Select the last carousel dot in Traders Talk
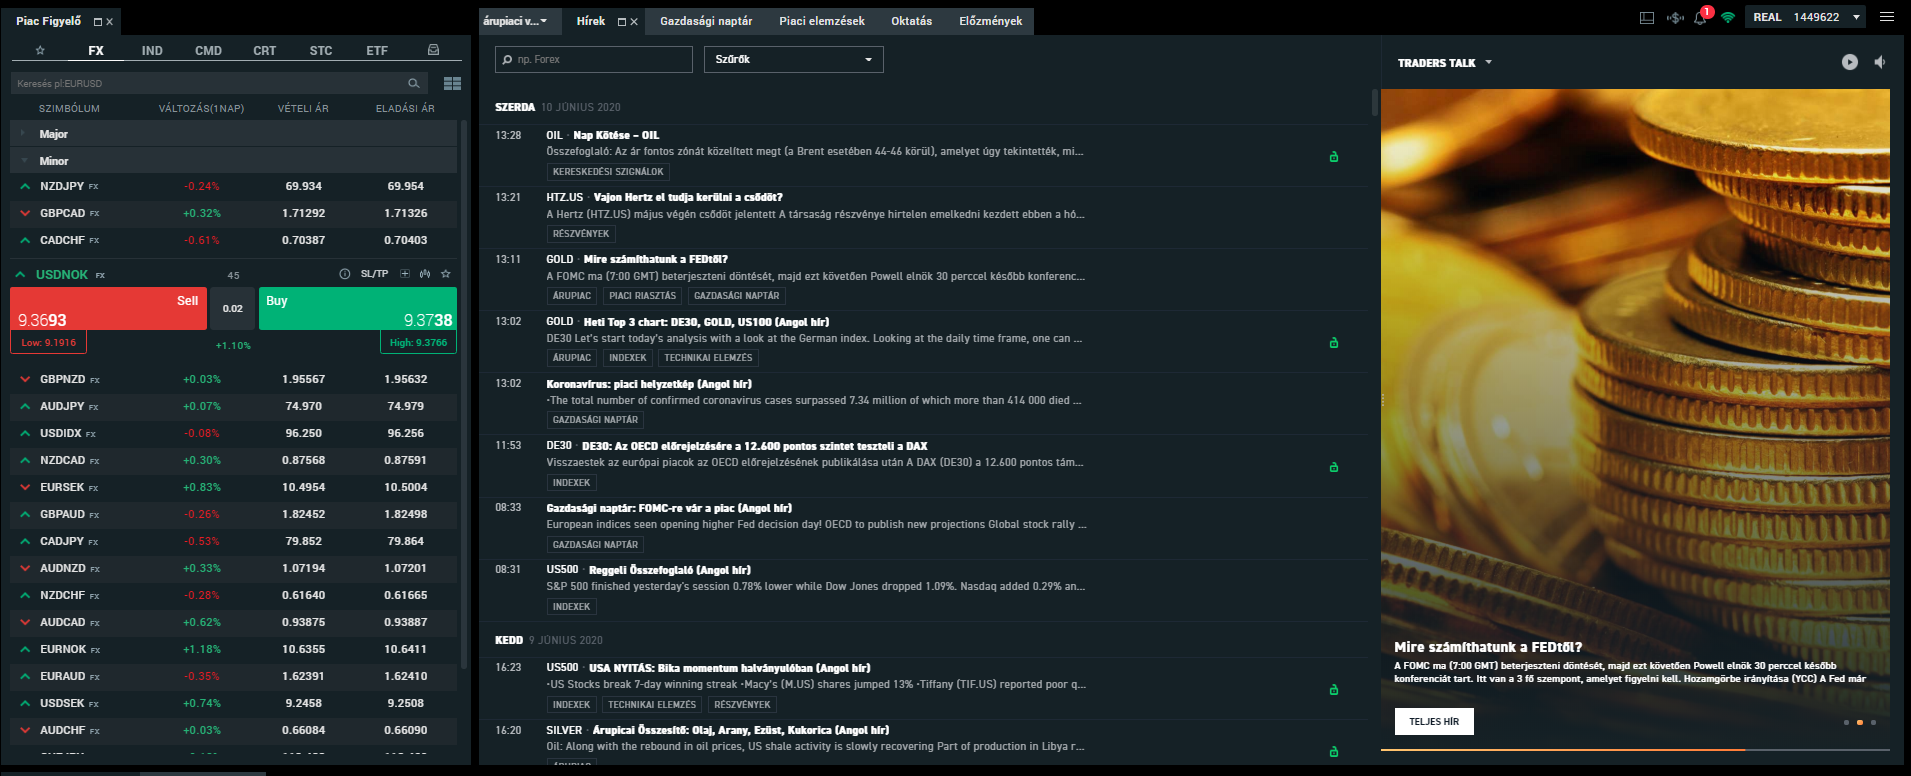Image resolution: width=1911 pixels, height=776 pixels. click(1873, 722)
